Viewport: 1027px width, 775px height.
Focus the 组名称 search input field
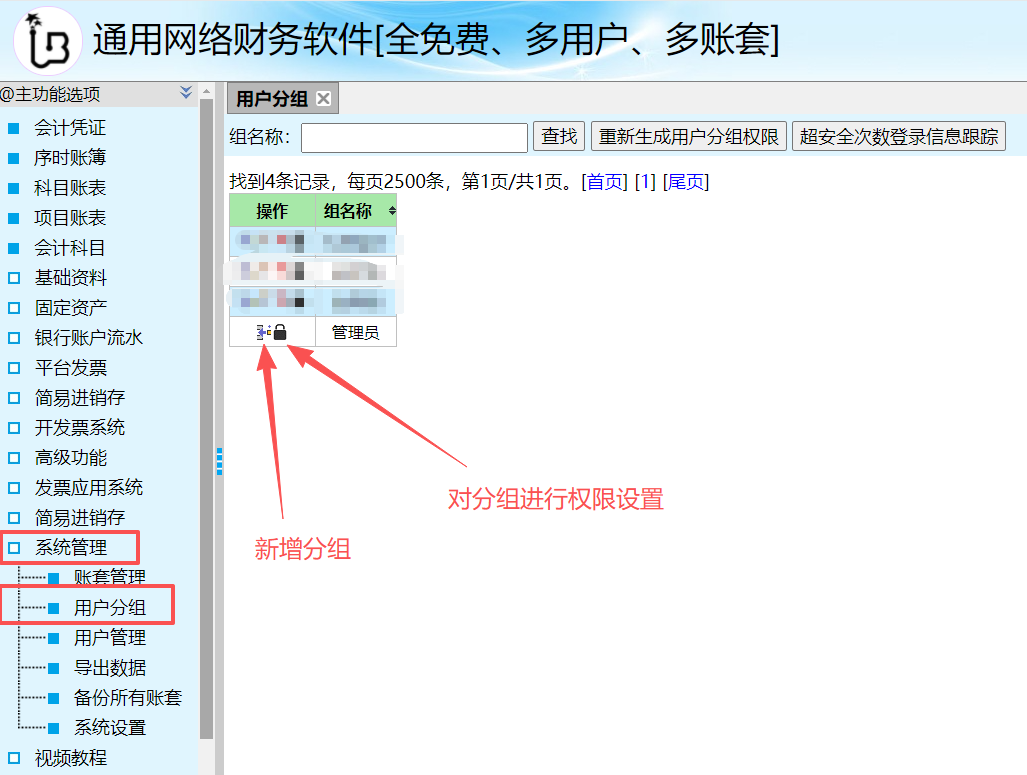[414, 137]
